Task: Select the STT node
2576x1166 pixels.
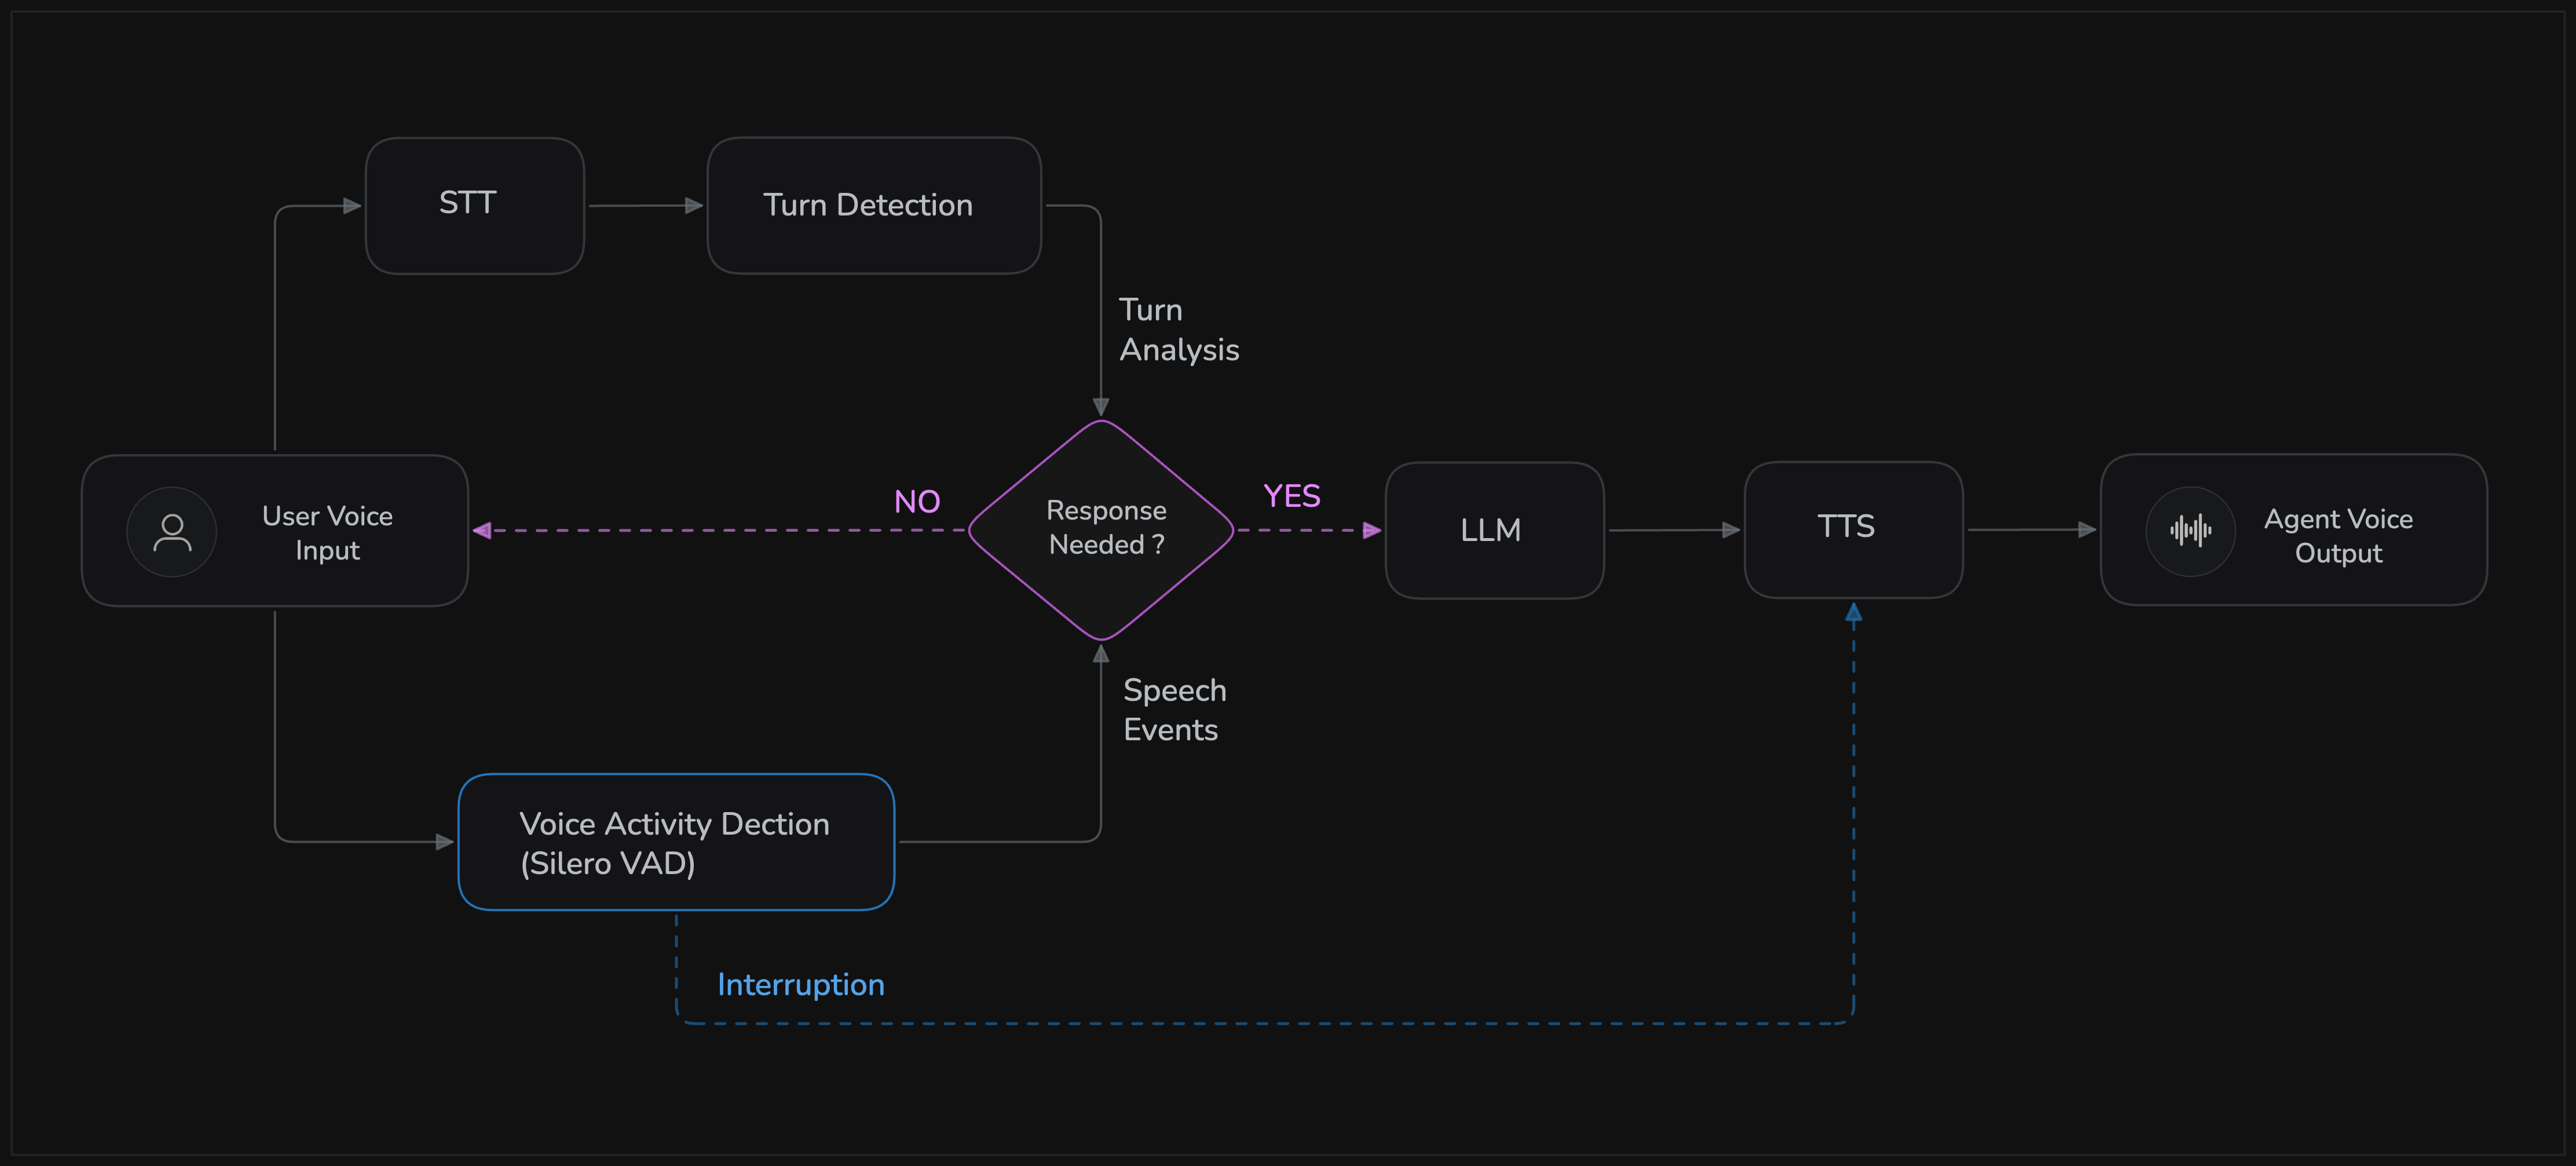Action: 475,206
